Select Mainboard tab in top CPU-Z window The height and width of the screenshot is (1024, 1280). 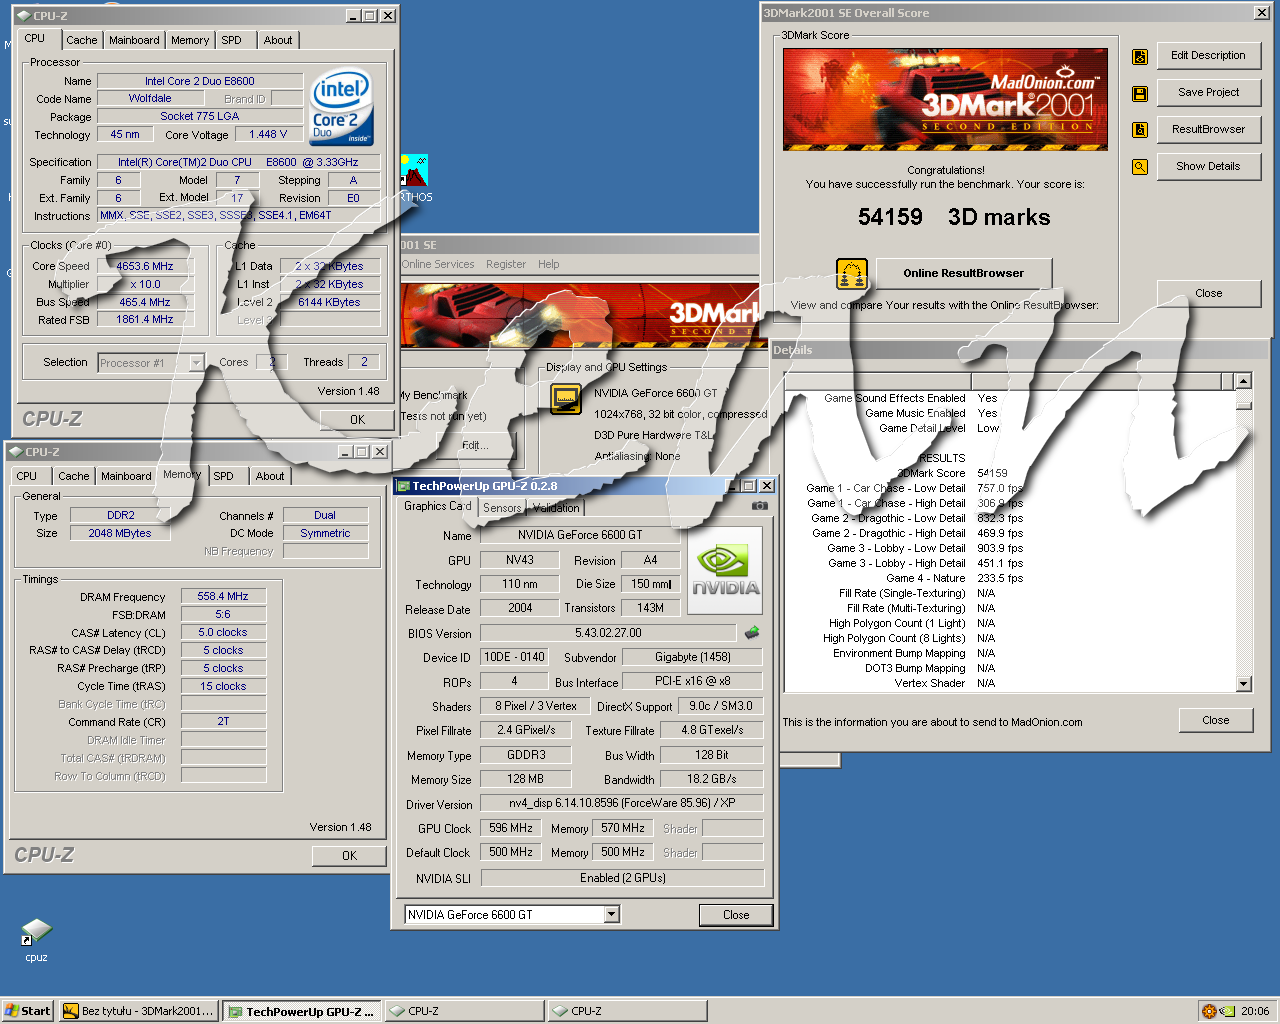point(134,40)
